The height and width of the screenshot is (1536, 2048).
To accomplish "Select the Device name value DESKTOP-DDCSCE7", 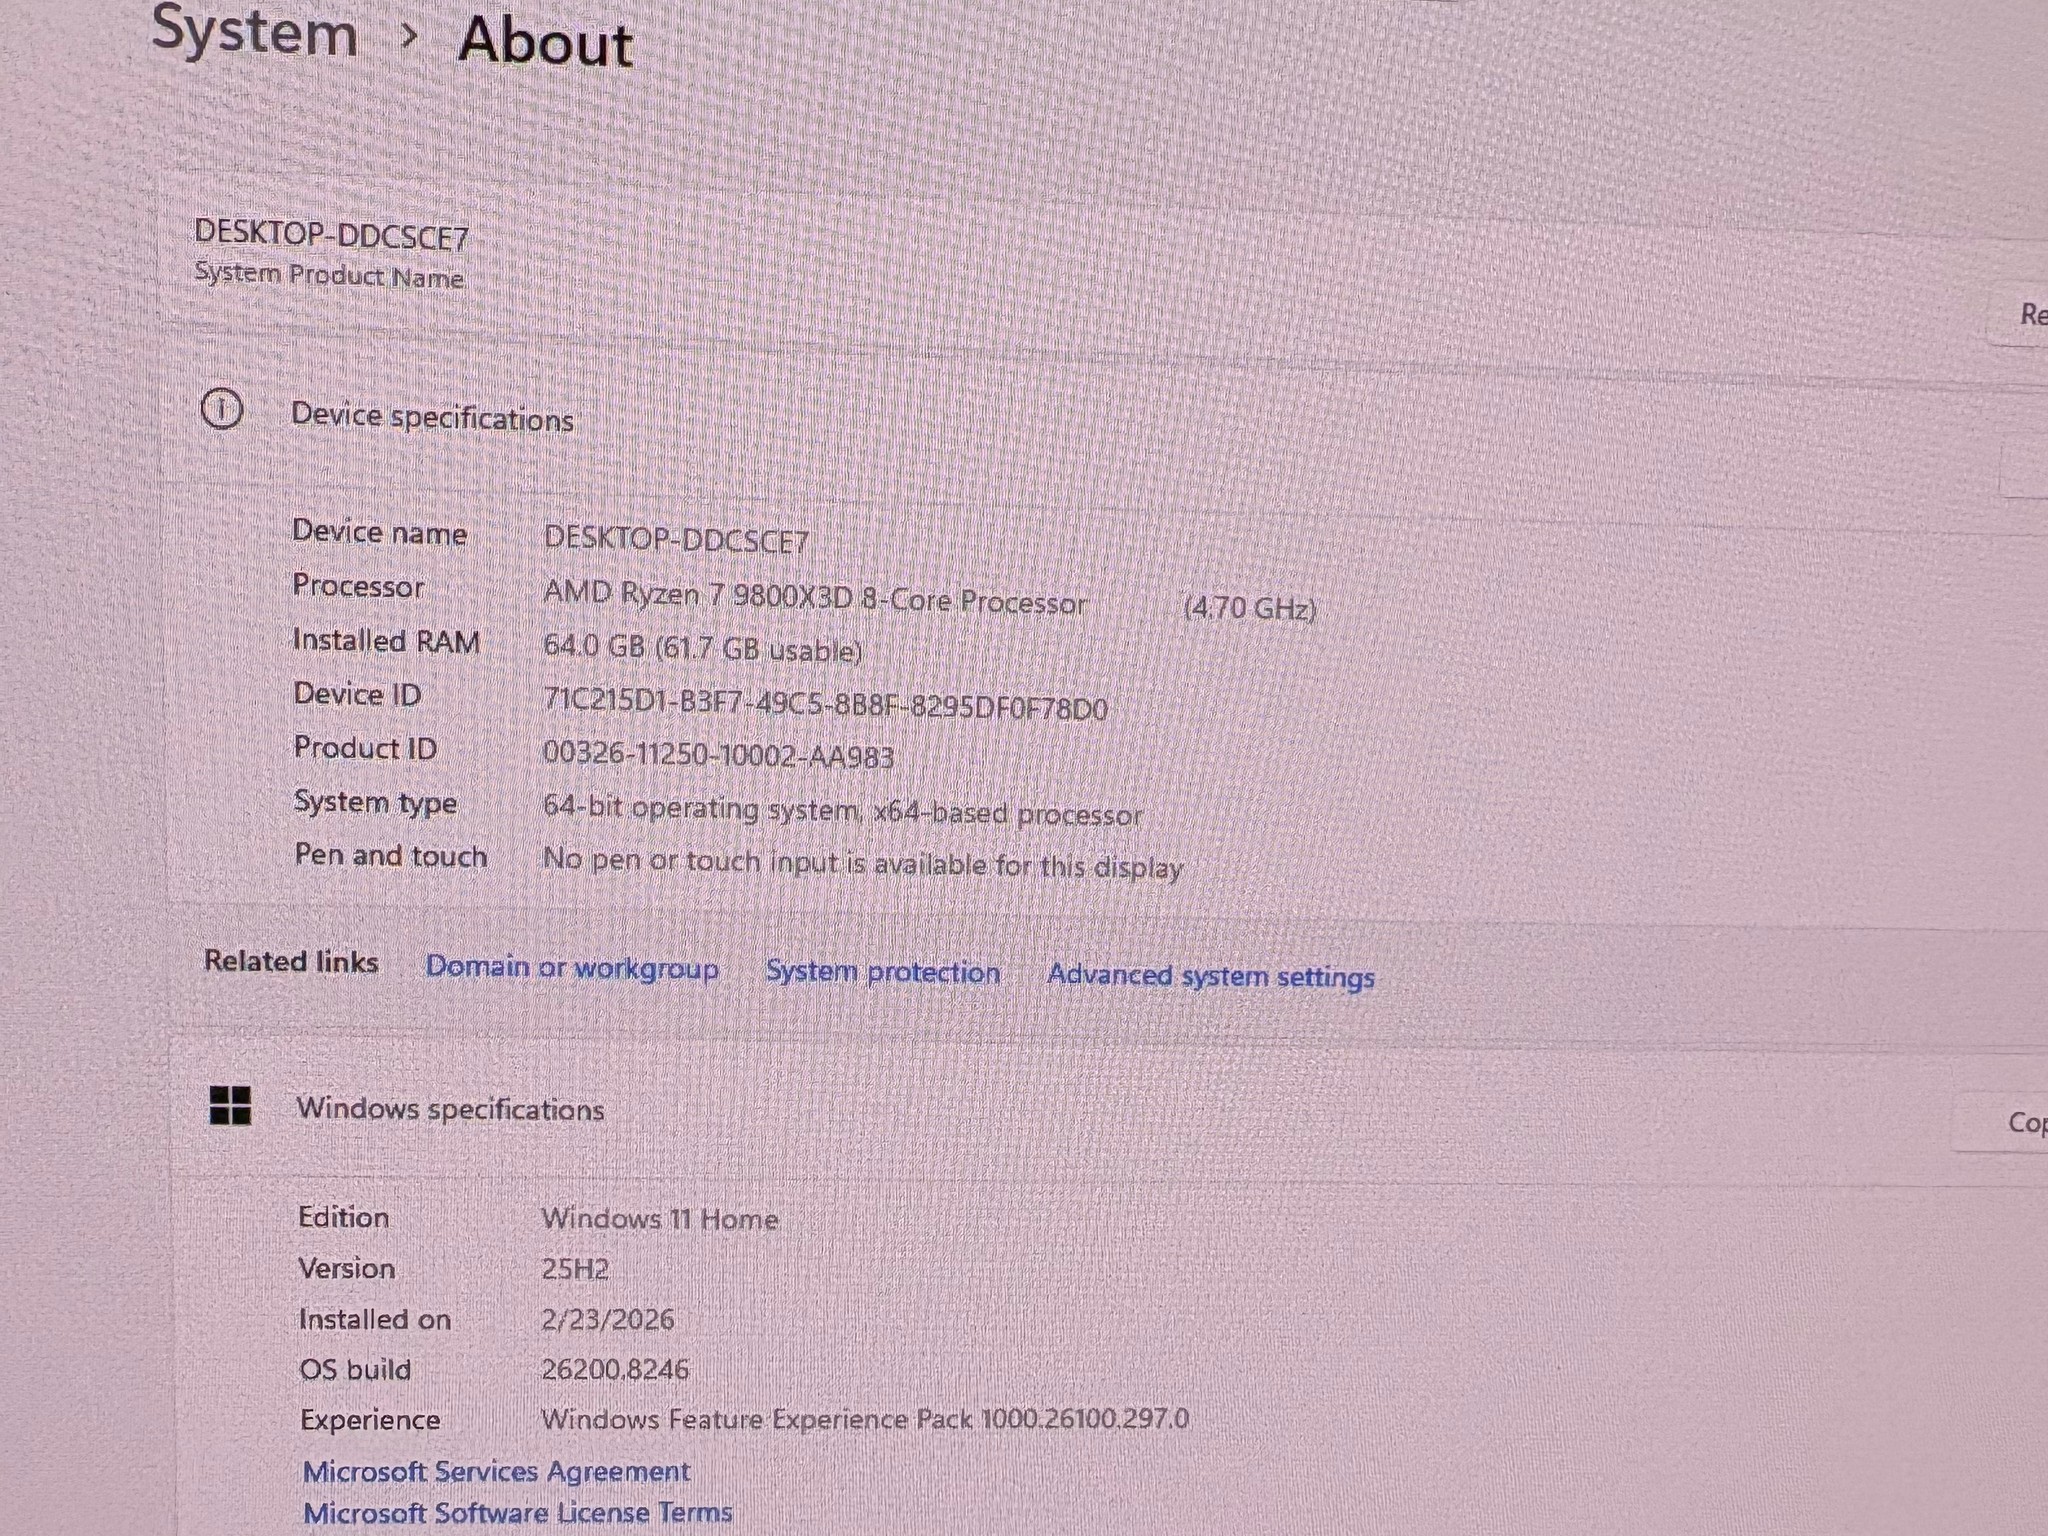I will point(676,540).
